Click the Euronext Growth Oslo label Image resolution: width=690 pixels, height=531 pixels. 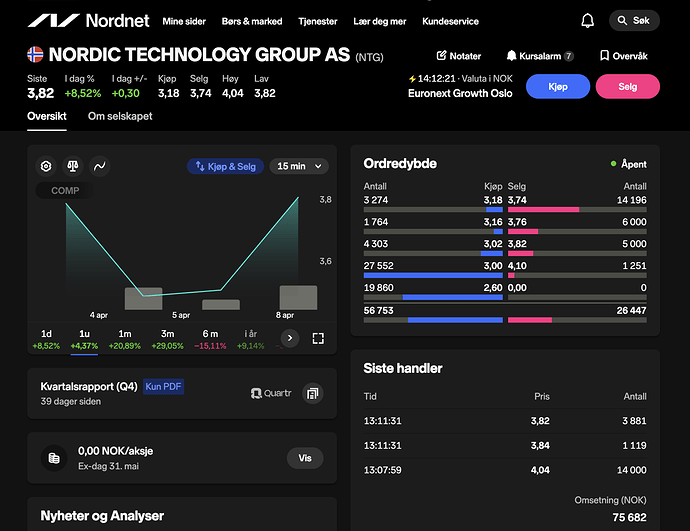coord(460,93)
